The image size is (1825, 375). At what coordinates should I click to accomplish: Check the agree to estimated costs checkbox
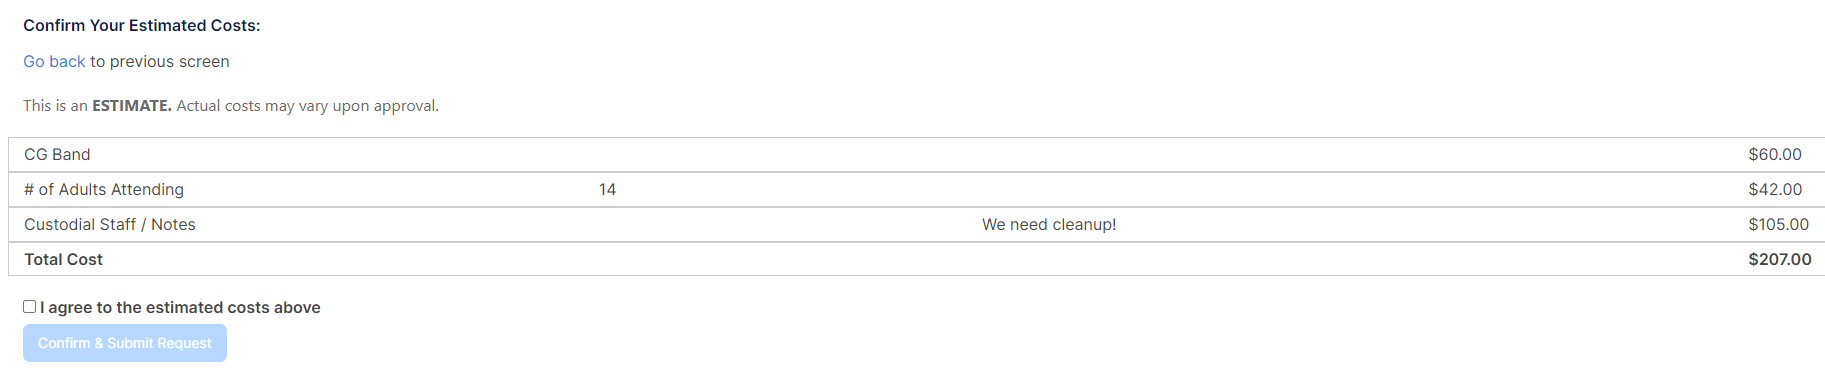(30, 307)
